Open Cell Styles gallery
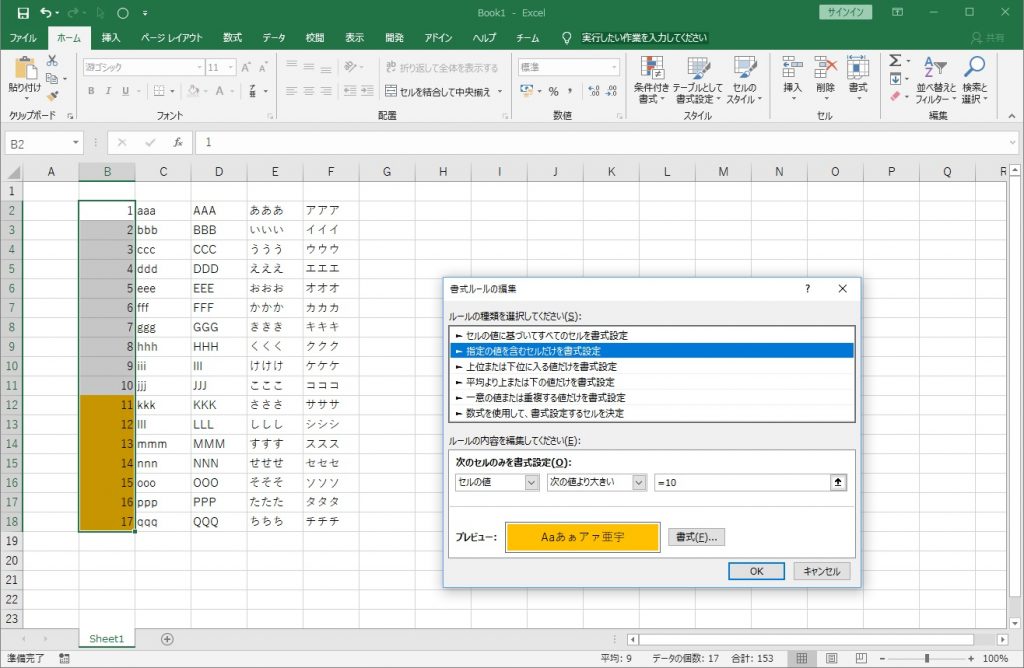 [744, 80]
